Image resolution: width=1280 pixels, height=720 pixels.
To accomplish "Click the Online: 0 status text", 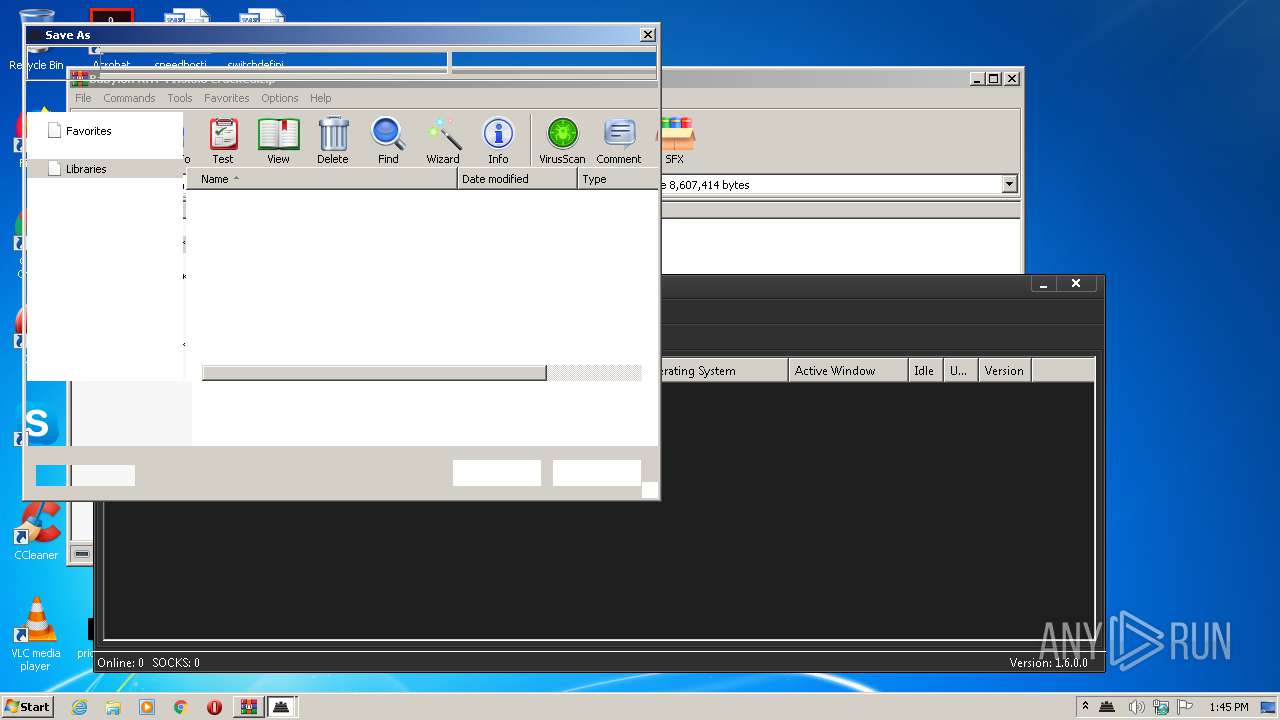I will [x=120, y=662].
